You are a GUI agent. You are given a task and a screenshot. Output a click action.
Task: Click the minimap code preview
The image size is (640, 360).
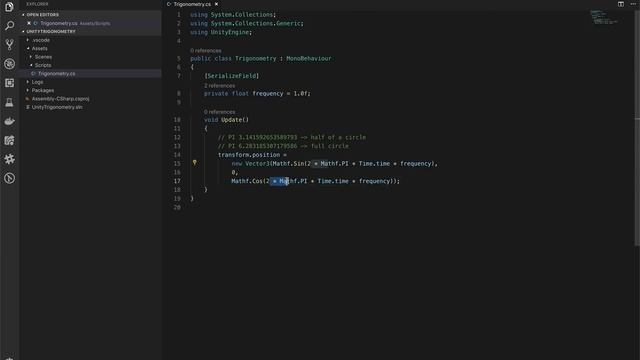[604, 17]
